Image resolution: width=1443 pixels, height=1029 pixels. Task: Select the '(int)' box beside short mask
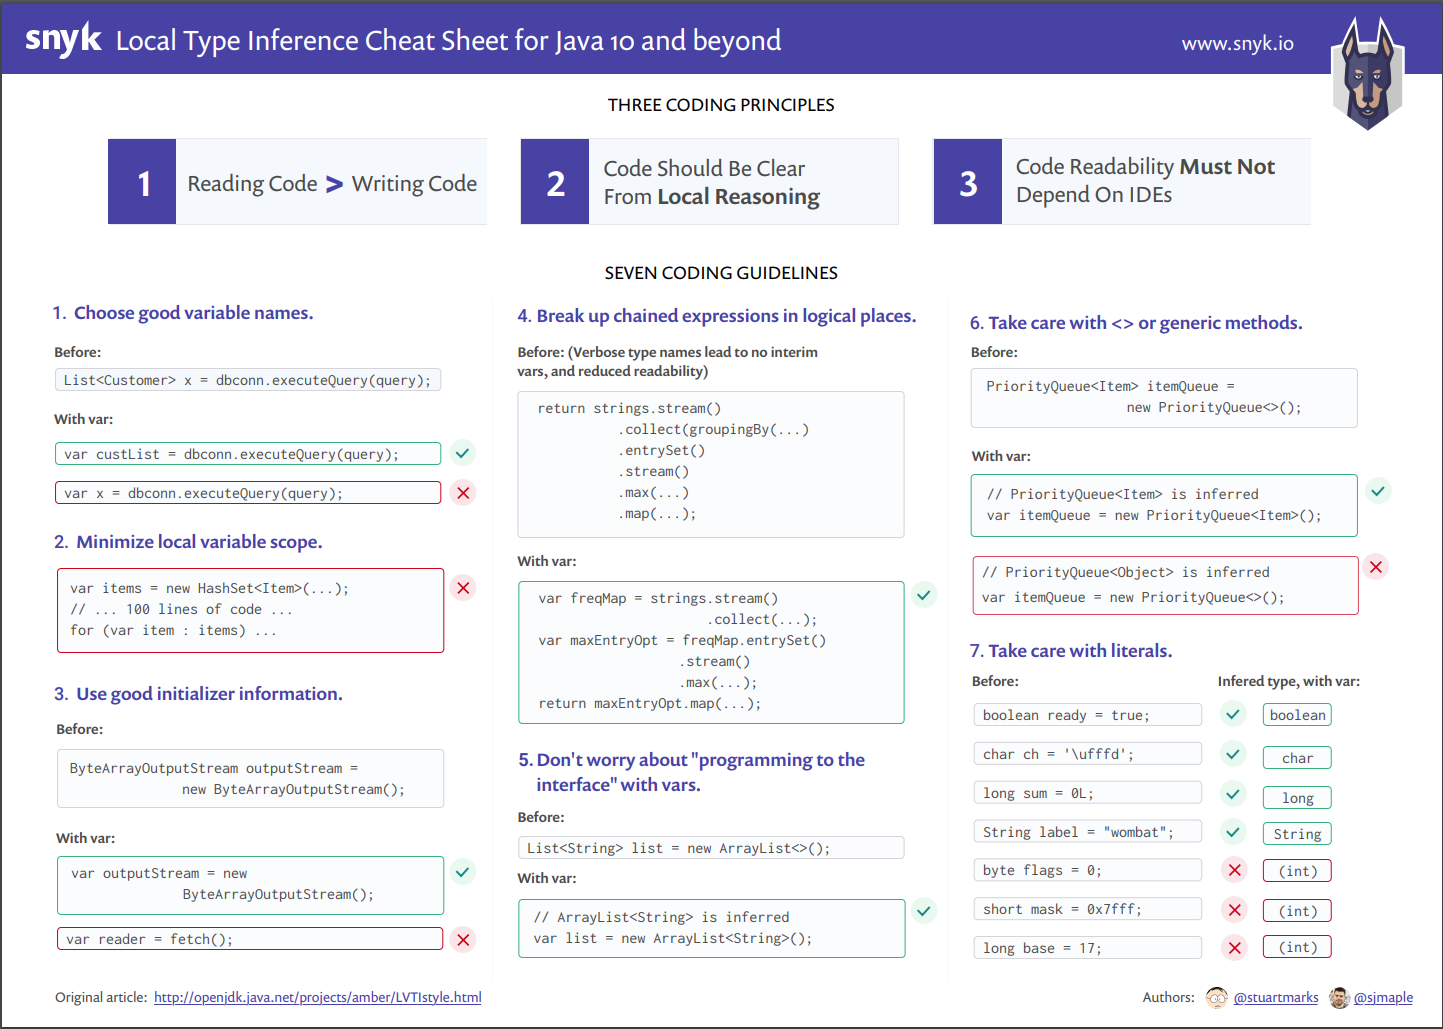pos(1297,911)
